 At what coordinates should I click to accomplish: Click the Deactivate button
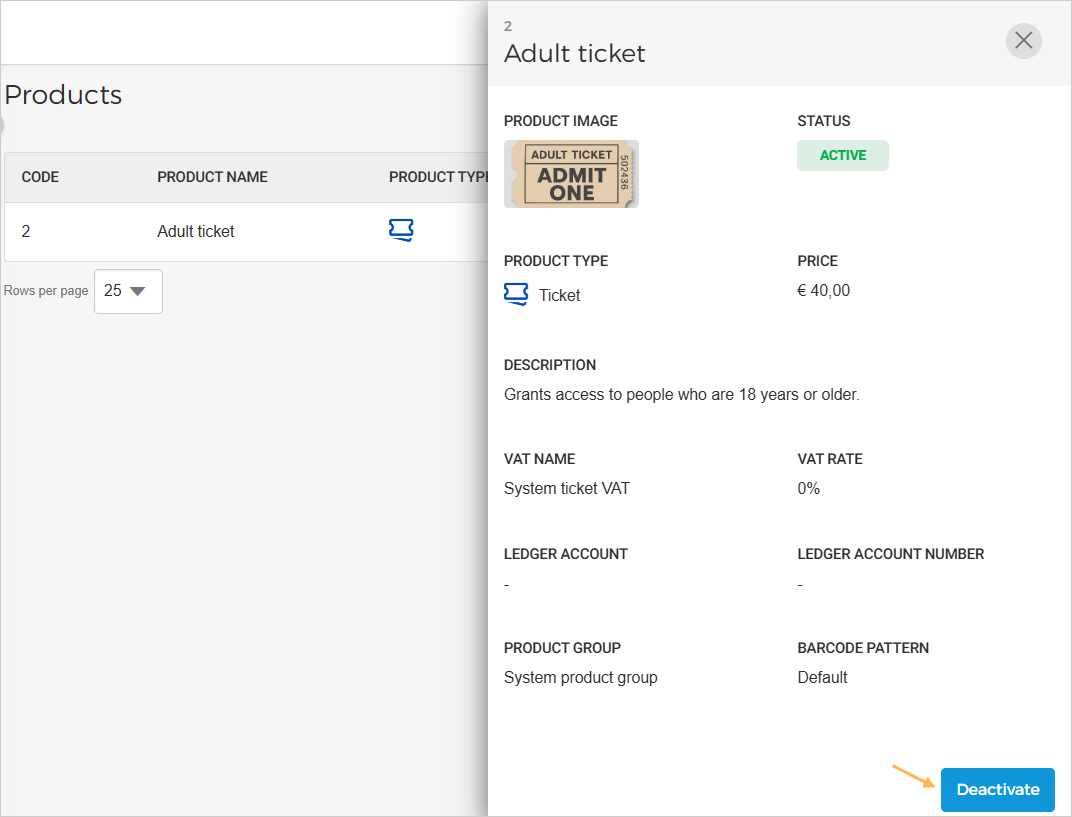tap(997, 790)
